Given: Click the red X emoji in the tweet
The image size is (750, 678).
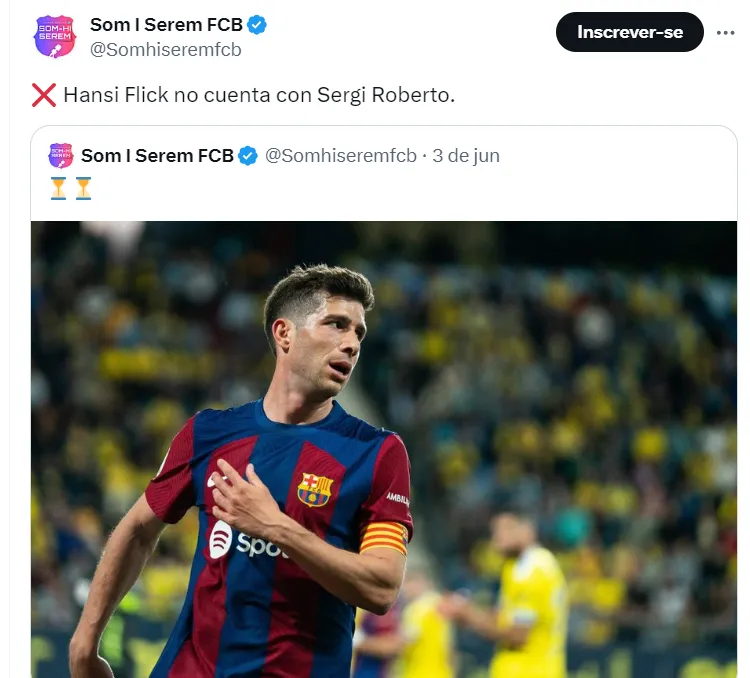Looking at the screenshot, I should [x=43, y=95].
